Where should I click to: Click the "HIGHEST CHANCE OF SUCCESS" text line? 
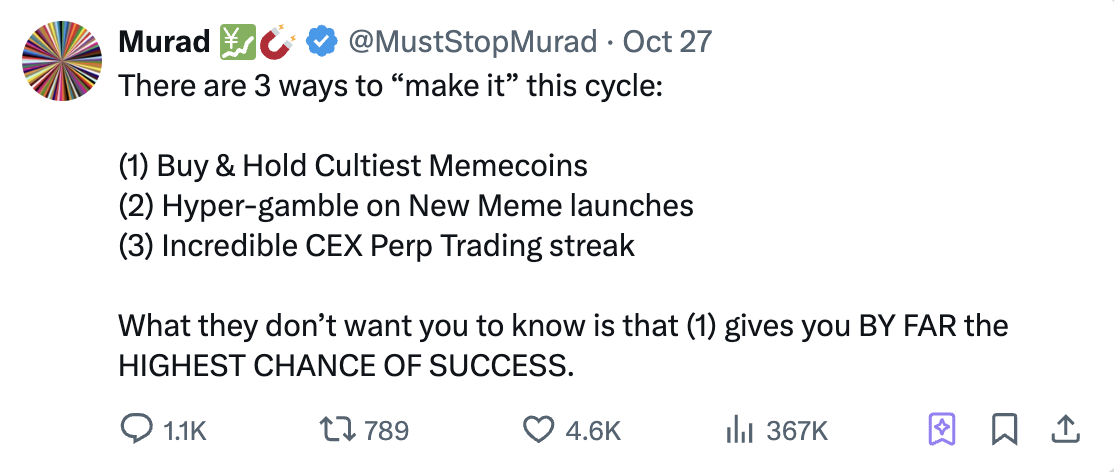(346, 365)
